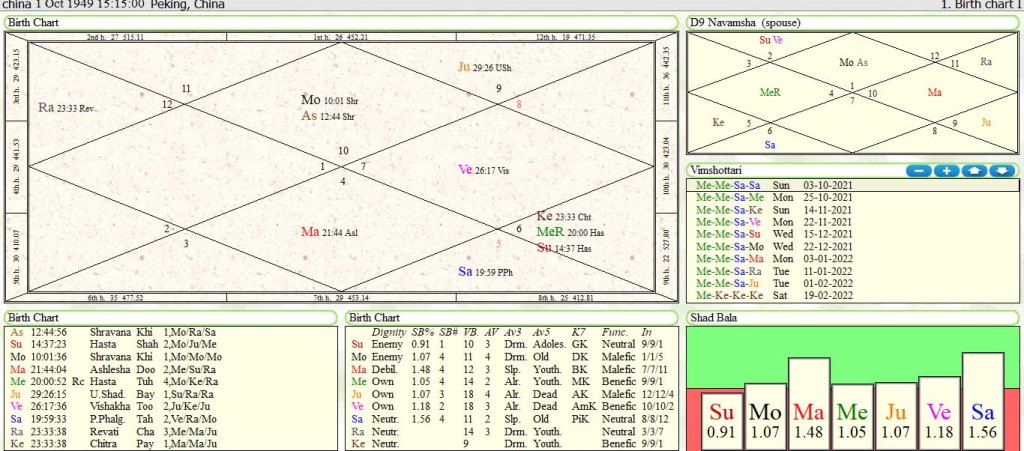Click the plus button in Vimshottari panel
Screen dimensions: 1024x451
(x=946, y=171)
